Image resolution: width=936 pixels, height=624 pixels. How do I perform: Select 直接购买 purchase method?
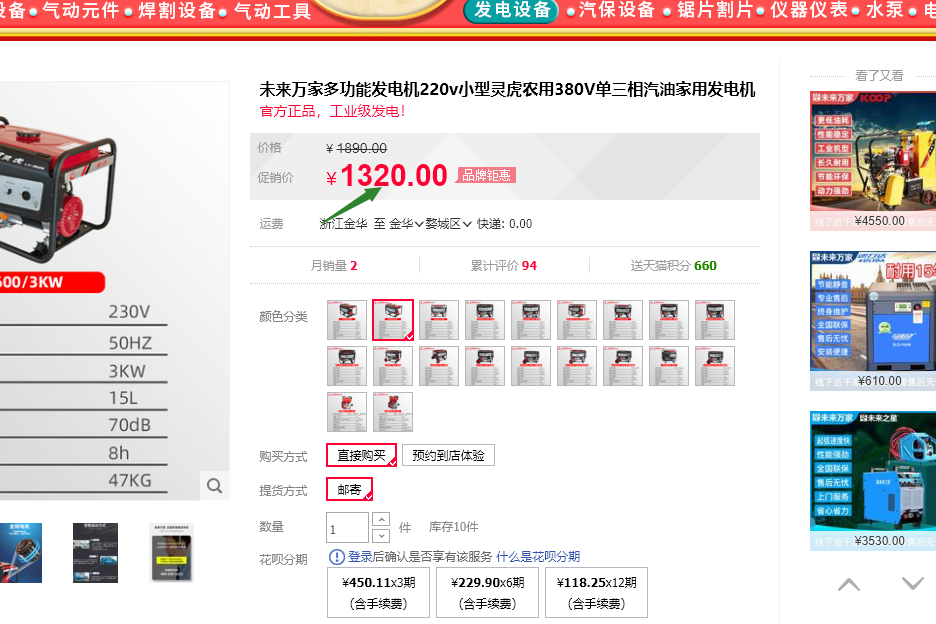pos(361,455)
